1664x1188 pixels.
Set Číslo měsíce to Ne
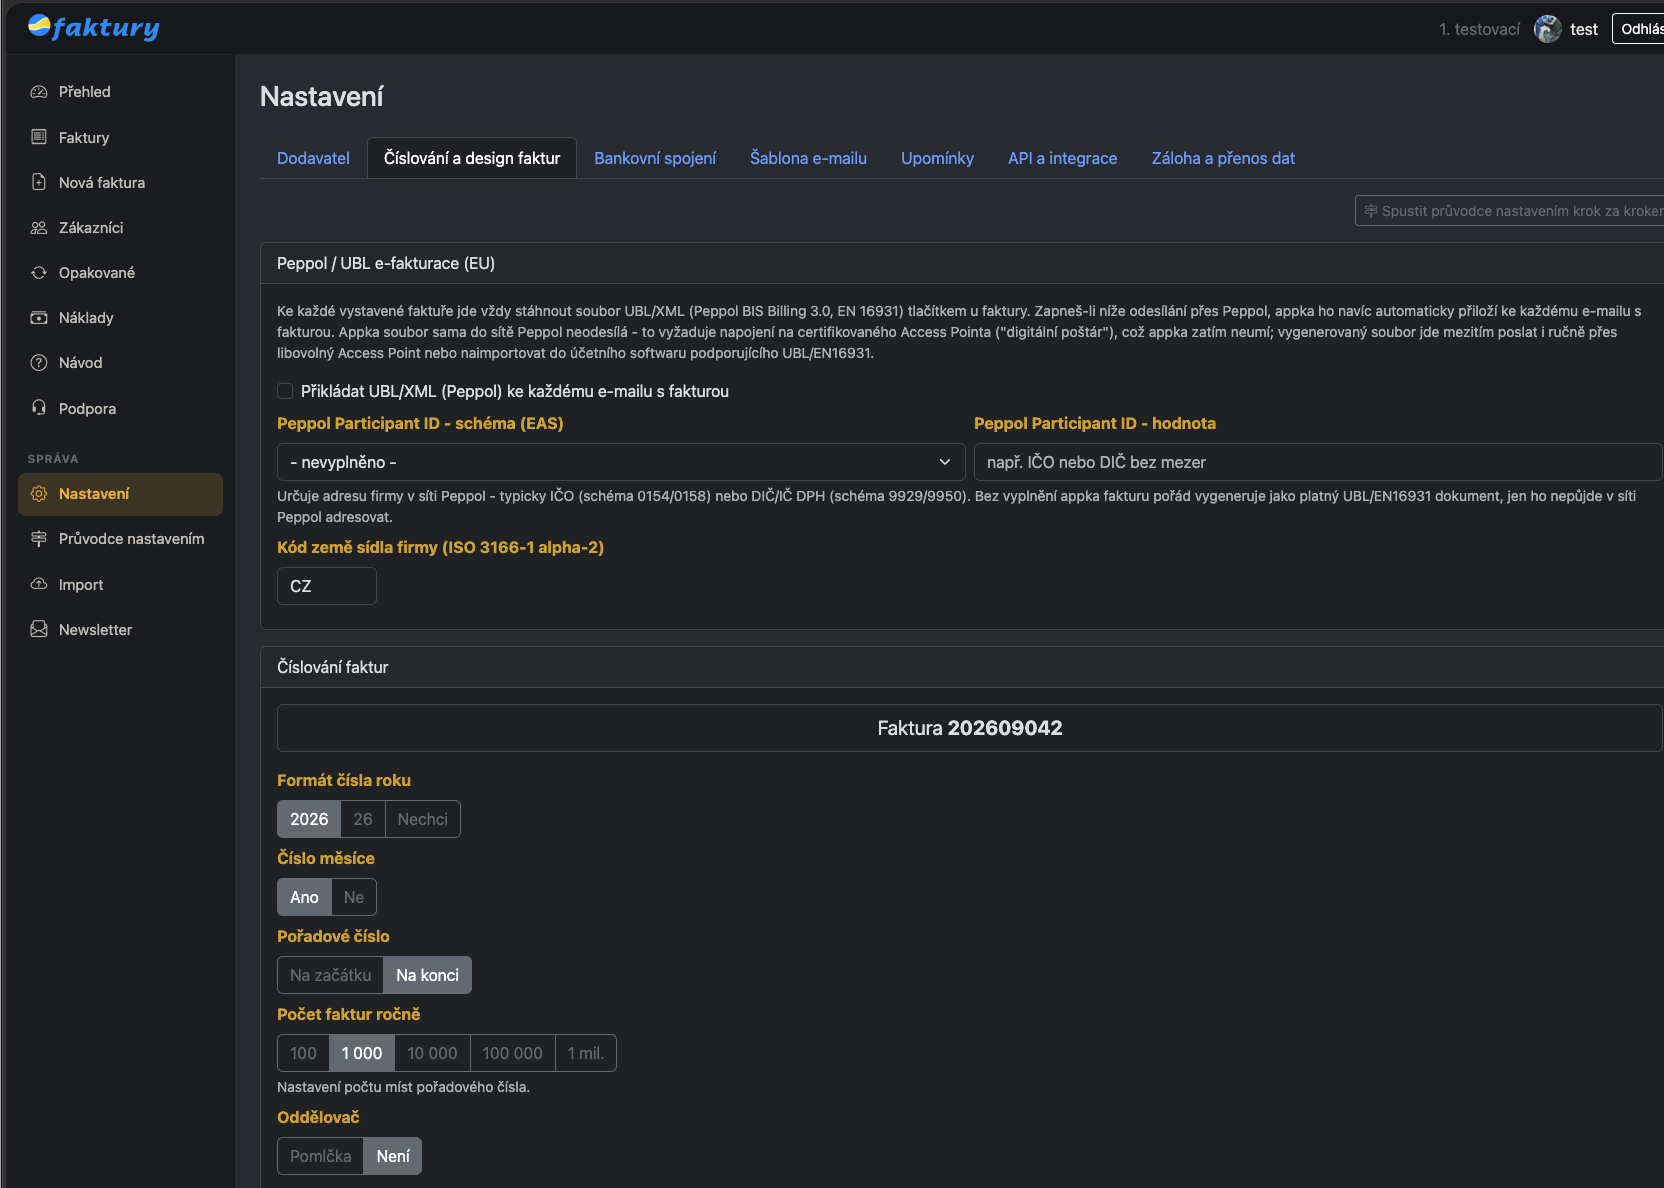354,897
